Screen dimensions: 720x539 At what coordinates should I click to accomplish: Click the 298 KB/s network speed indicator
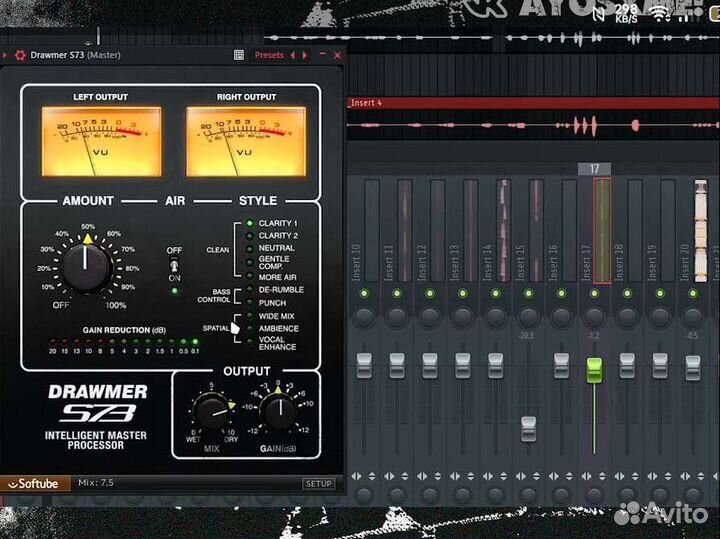pyautogui.click(x=626, y=14)
